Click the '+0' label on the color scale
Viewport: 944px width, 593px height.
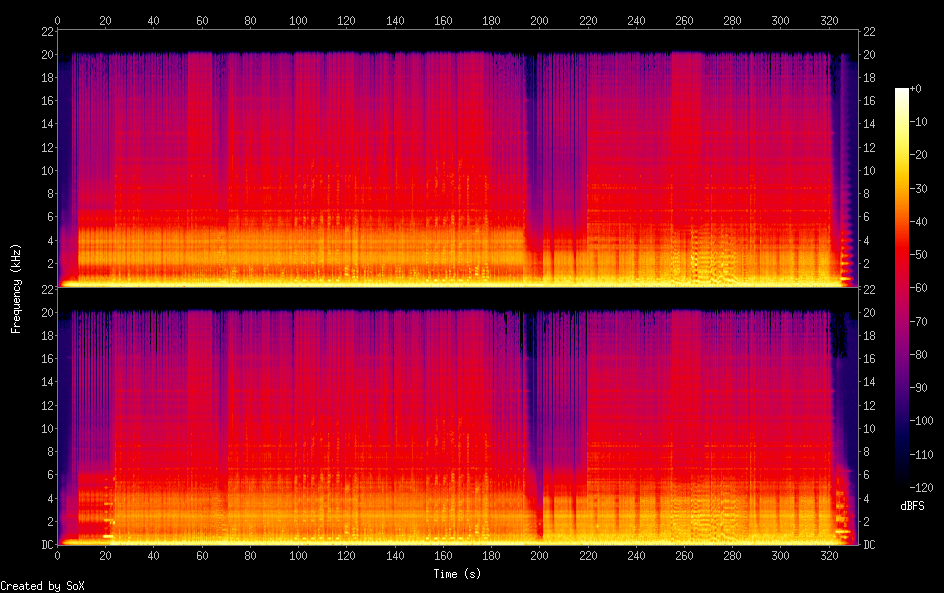[915, 88]
